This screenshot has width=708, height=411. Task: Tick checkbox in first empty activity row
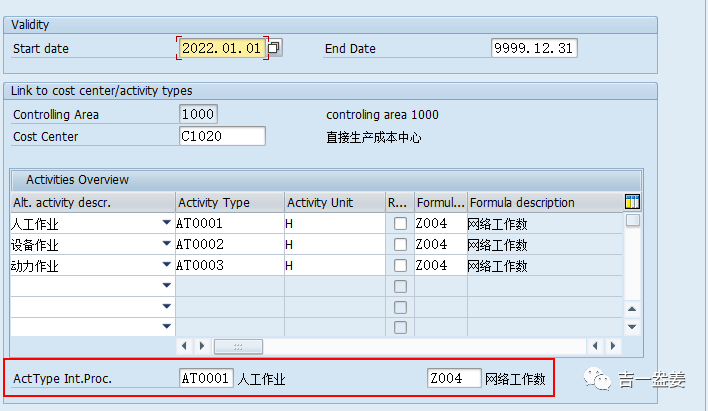tap(400, 286)
